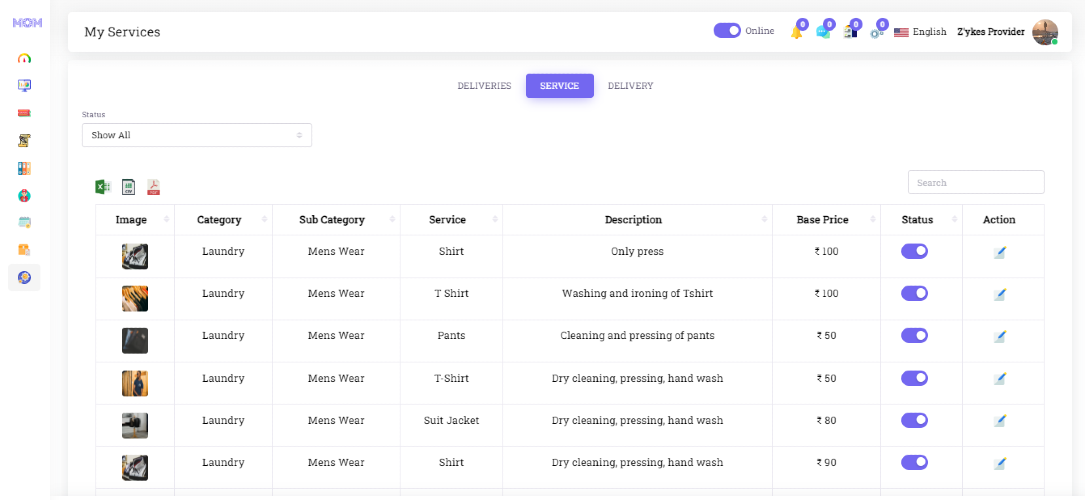Download the table as PDF
The width and height of the screenshot is (1085, 500).
click(x=153, y=187)
